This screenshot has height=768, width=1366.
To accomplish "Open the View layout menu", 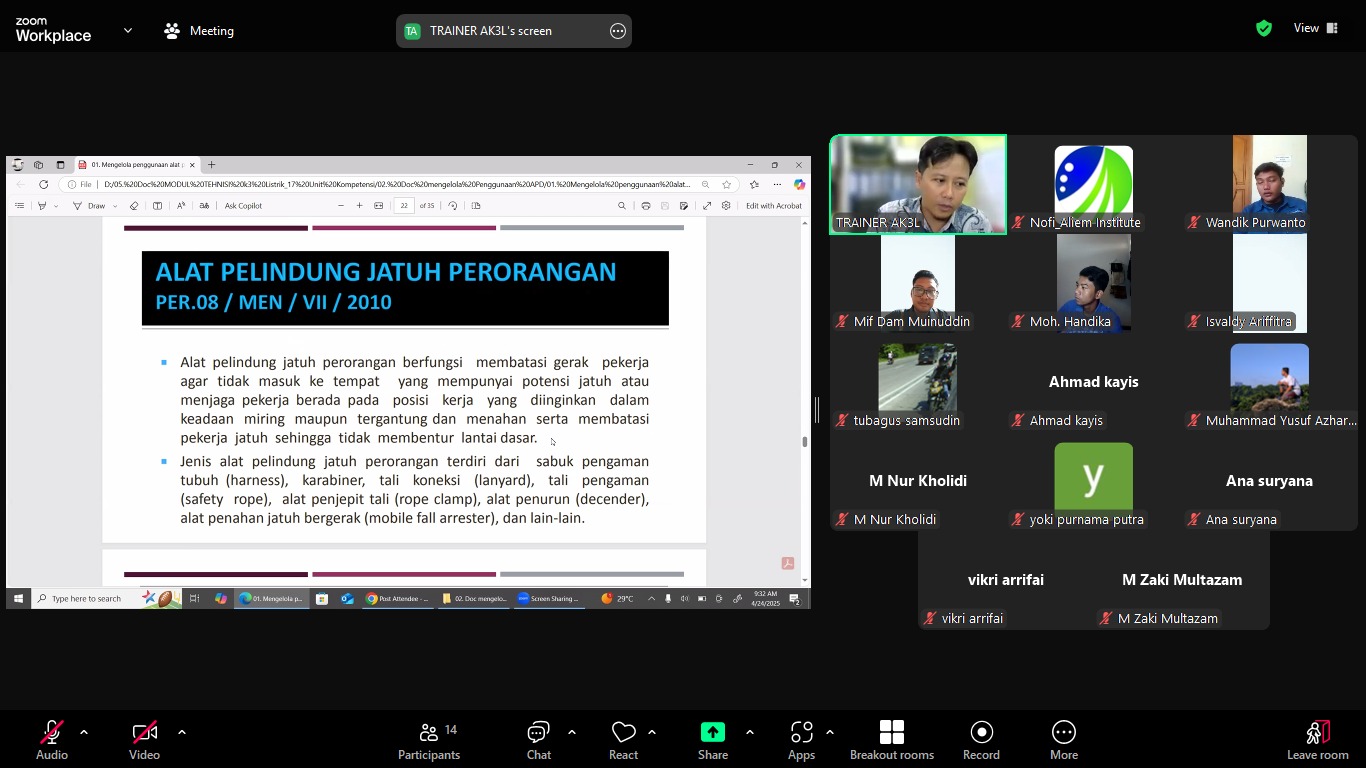I will coord(1316,28).
